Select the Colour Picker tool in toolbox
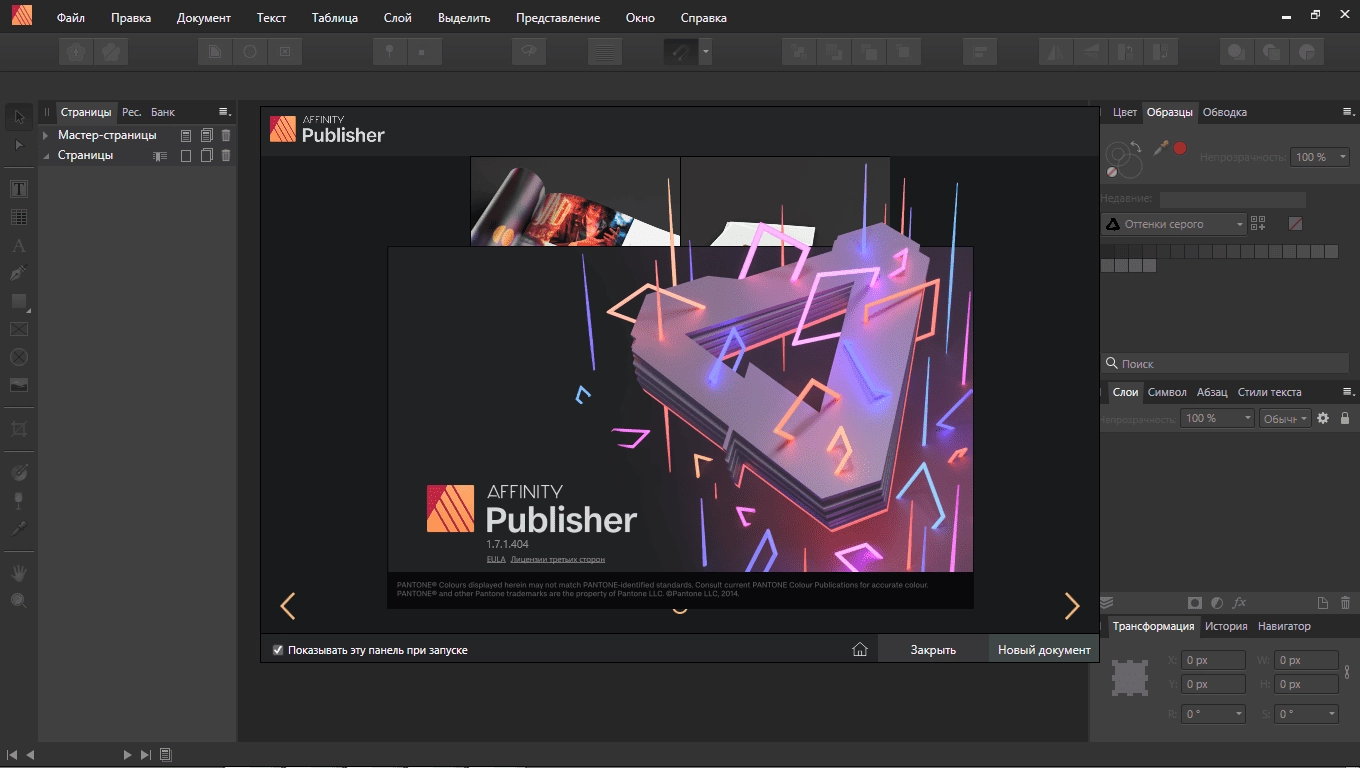 click(x=19, y=528)
